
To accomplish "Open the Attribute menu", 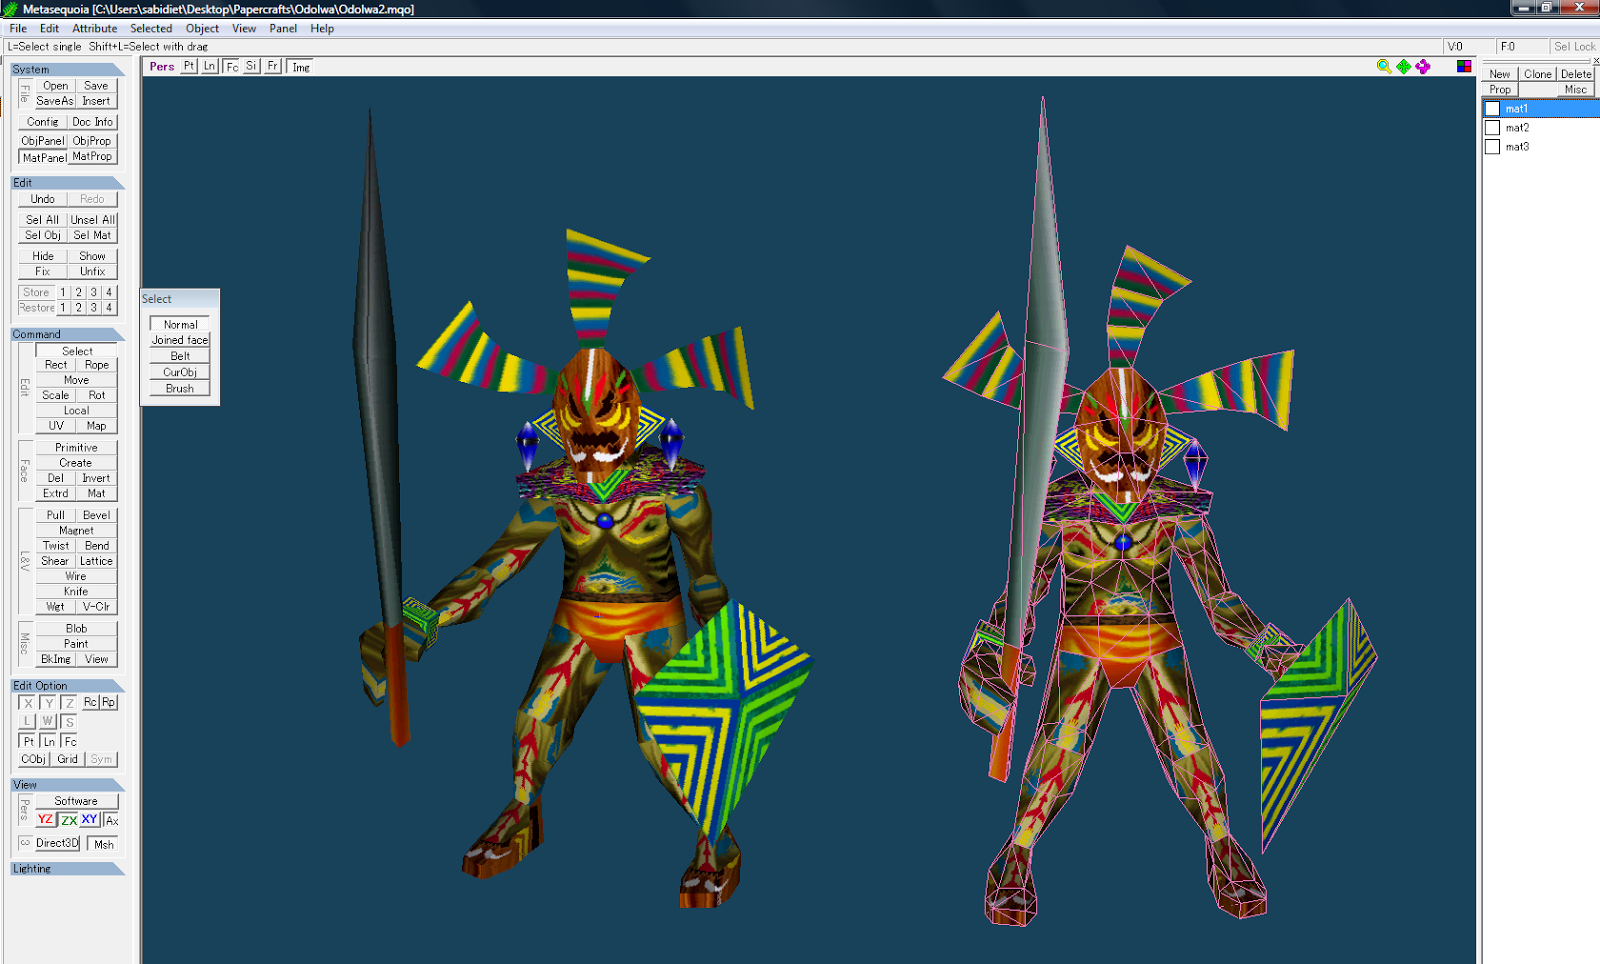I will (94, 28).
